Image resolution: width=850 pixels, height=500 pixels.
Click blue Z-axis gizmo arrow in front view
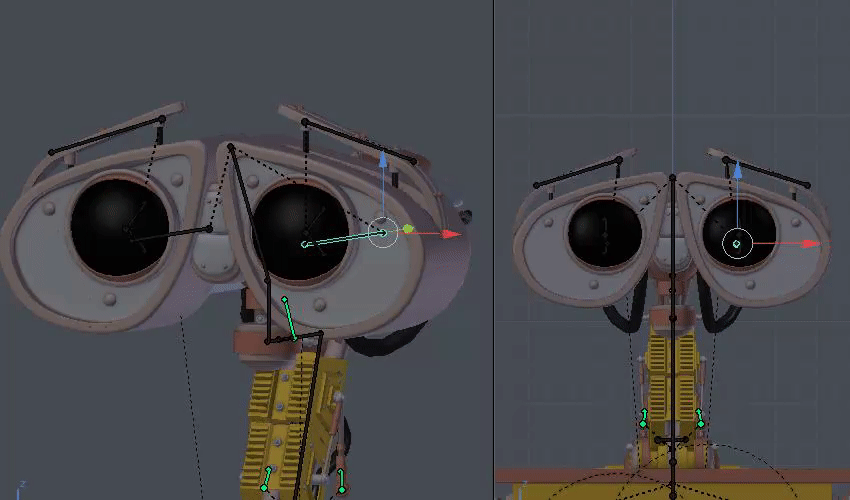click(x=737, y=170)
